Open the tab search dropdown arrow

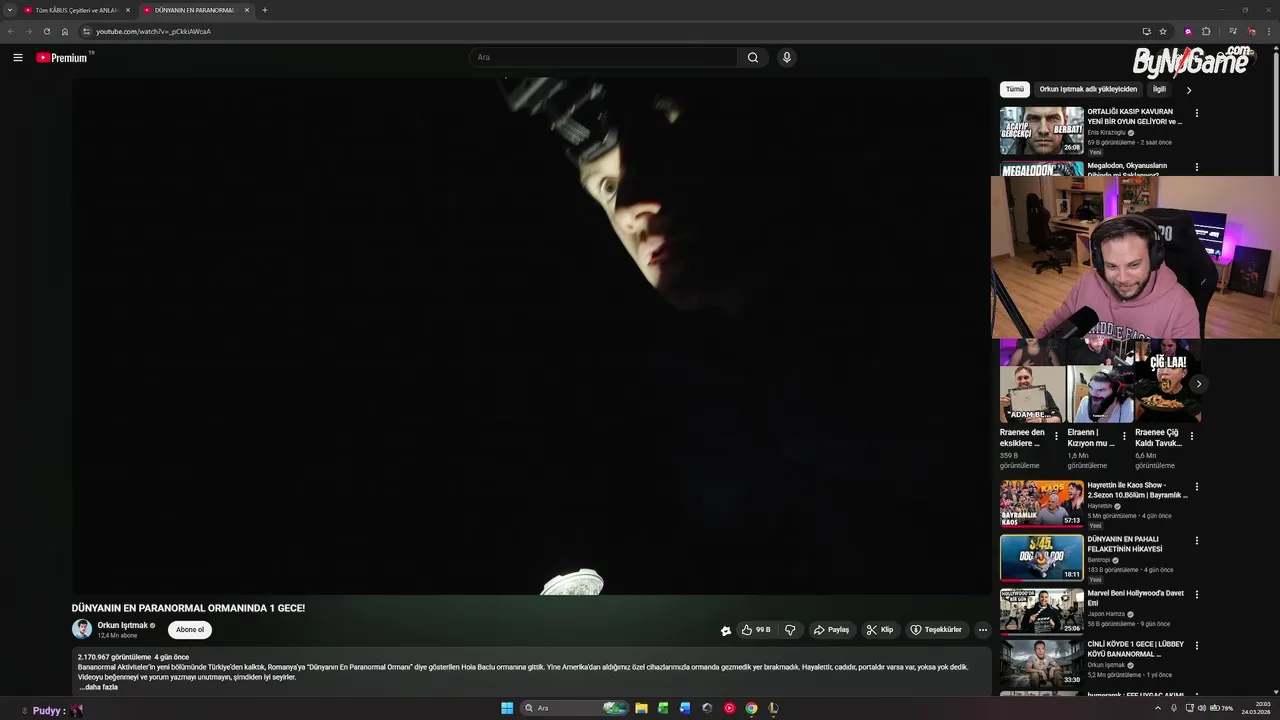coord(9,10)
